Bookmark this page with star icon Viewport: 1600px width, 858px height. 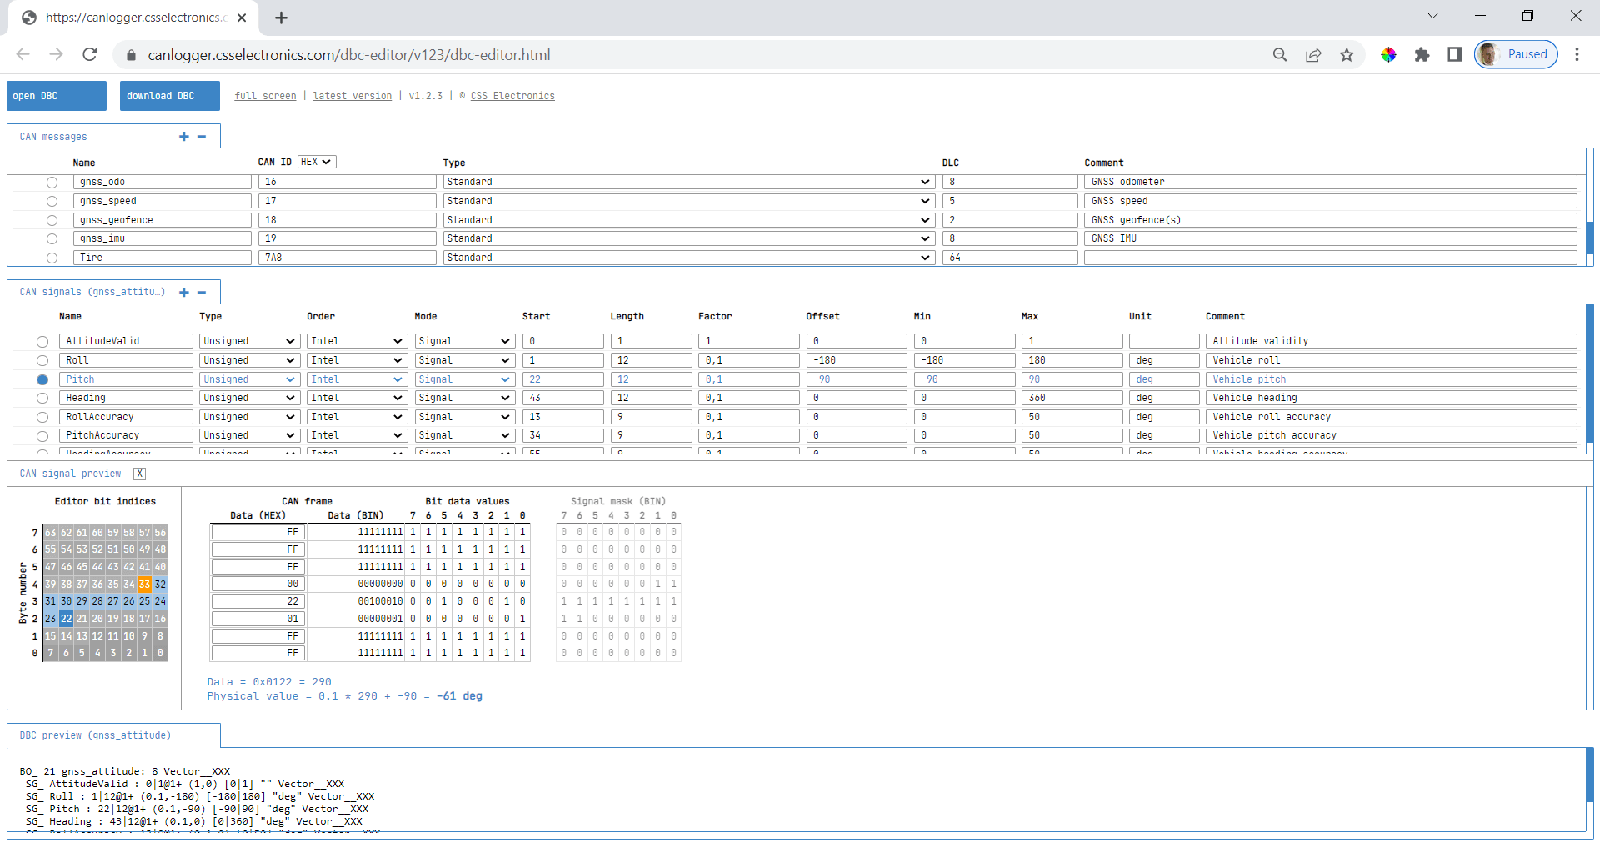[1347, 55]
